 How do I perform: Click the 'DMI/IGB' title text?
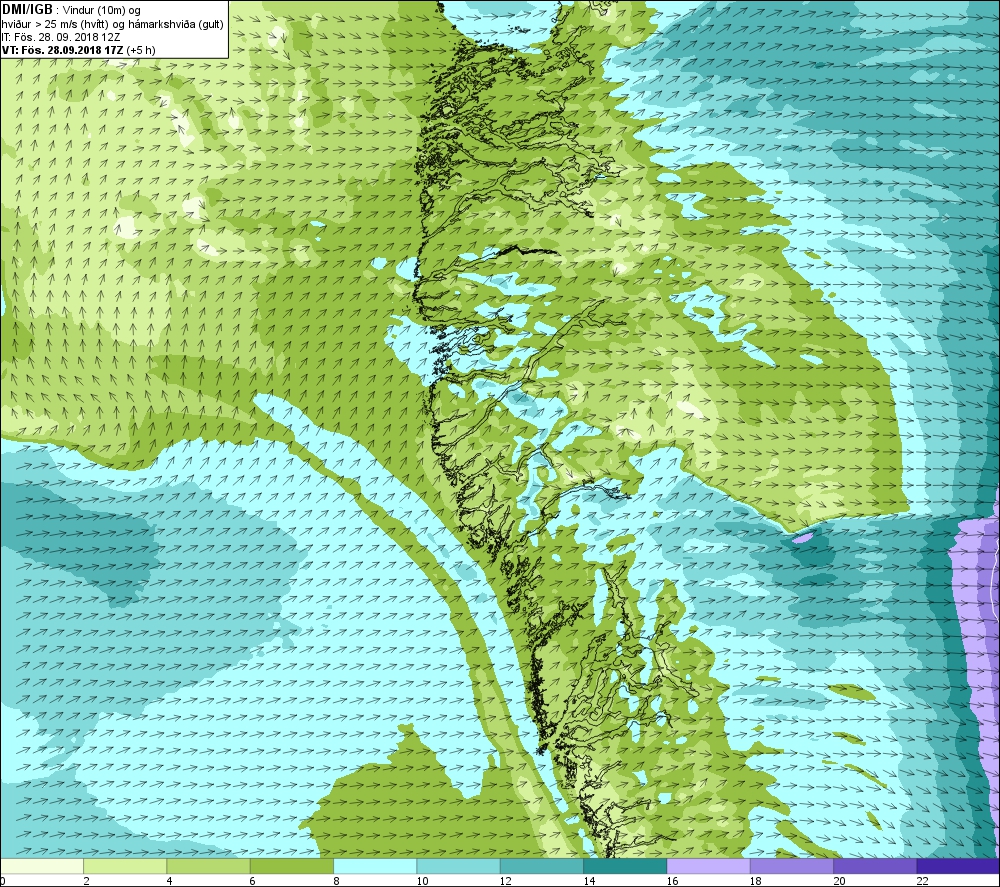click(x=27, y=10)
